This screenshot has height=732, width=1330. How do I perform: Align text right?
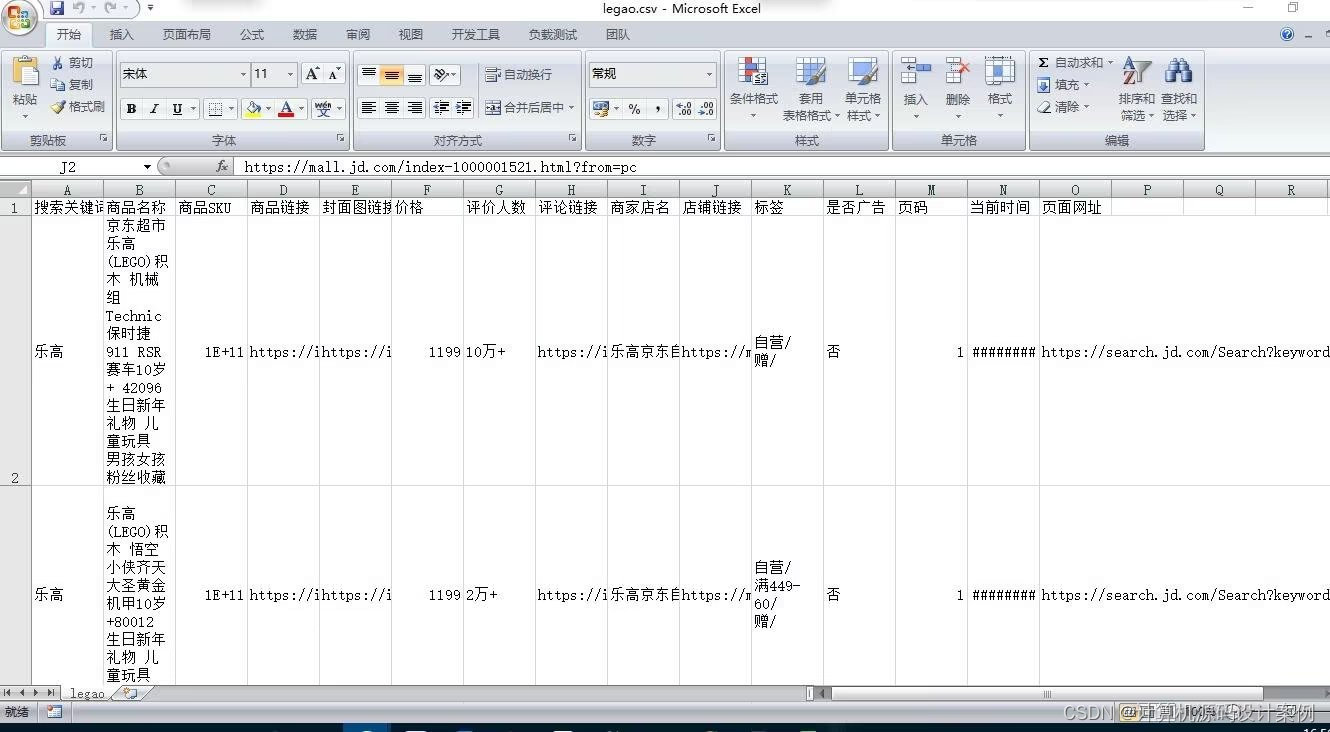(x=415, y=108)
